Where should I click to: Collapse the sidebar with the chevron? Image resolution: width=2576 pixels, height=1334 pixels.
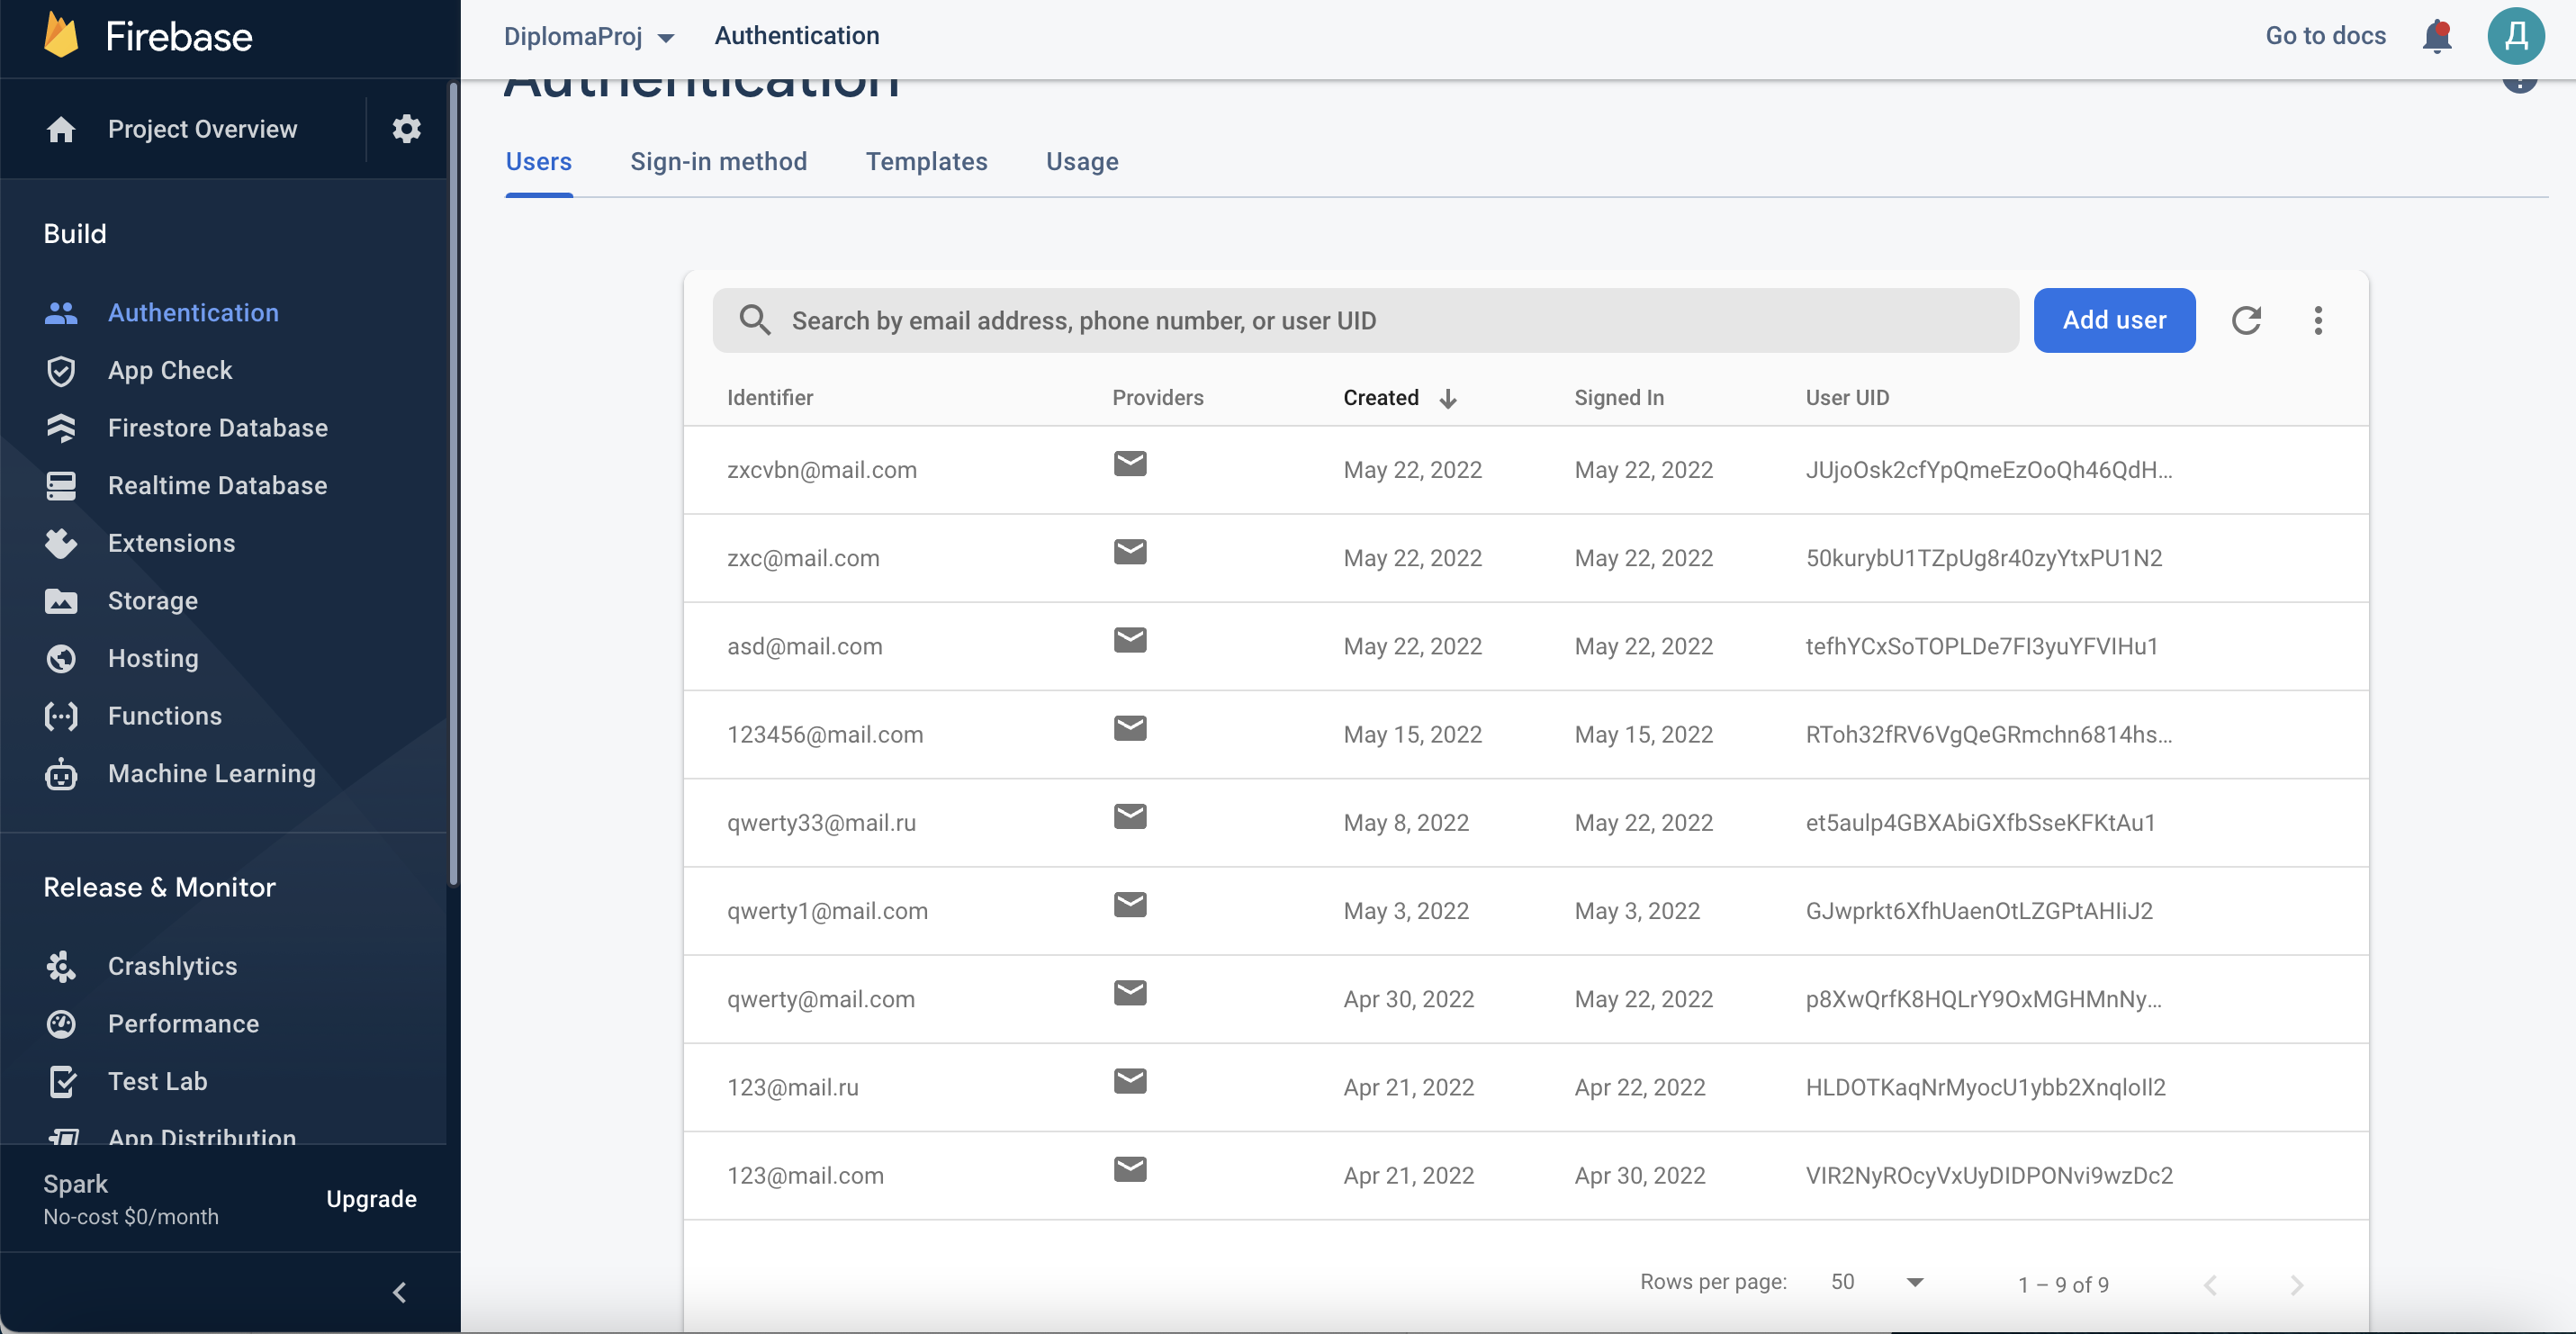pos(399,1292)
